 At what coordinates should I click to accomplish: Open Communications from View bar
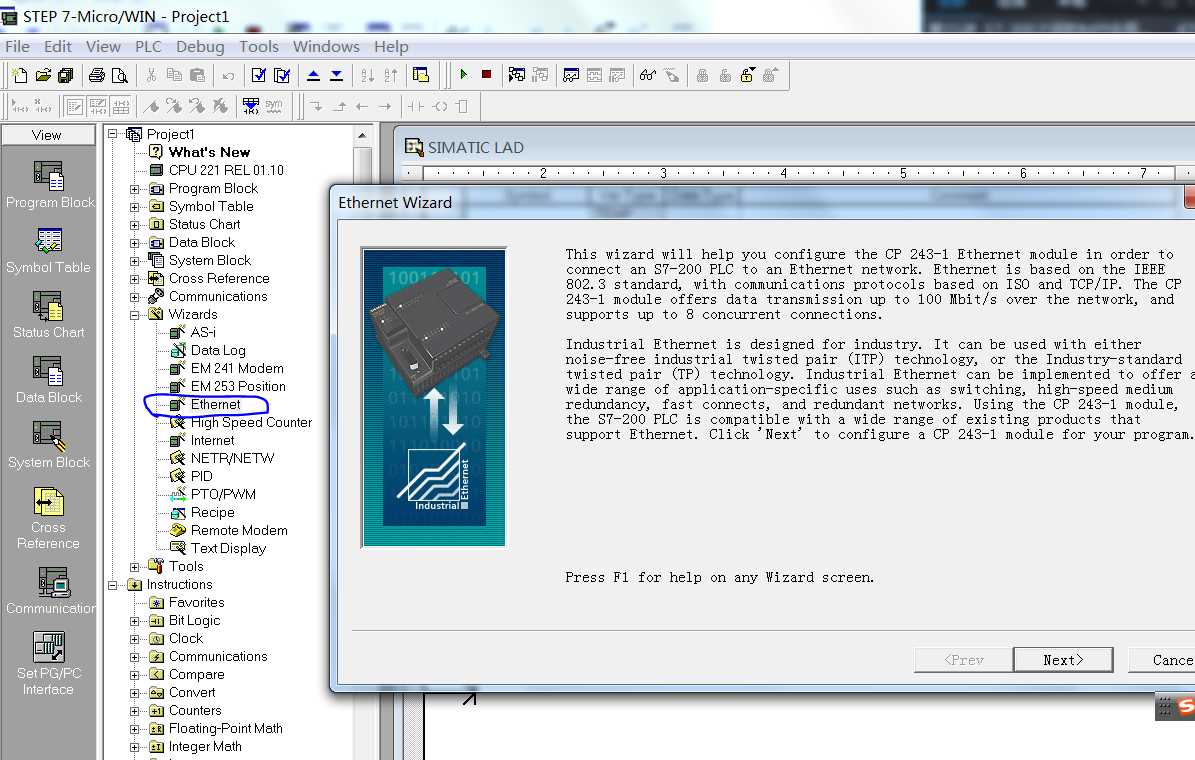click(50, 591)
